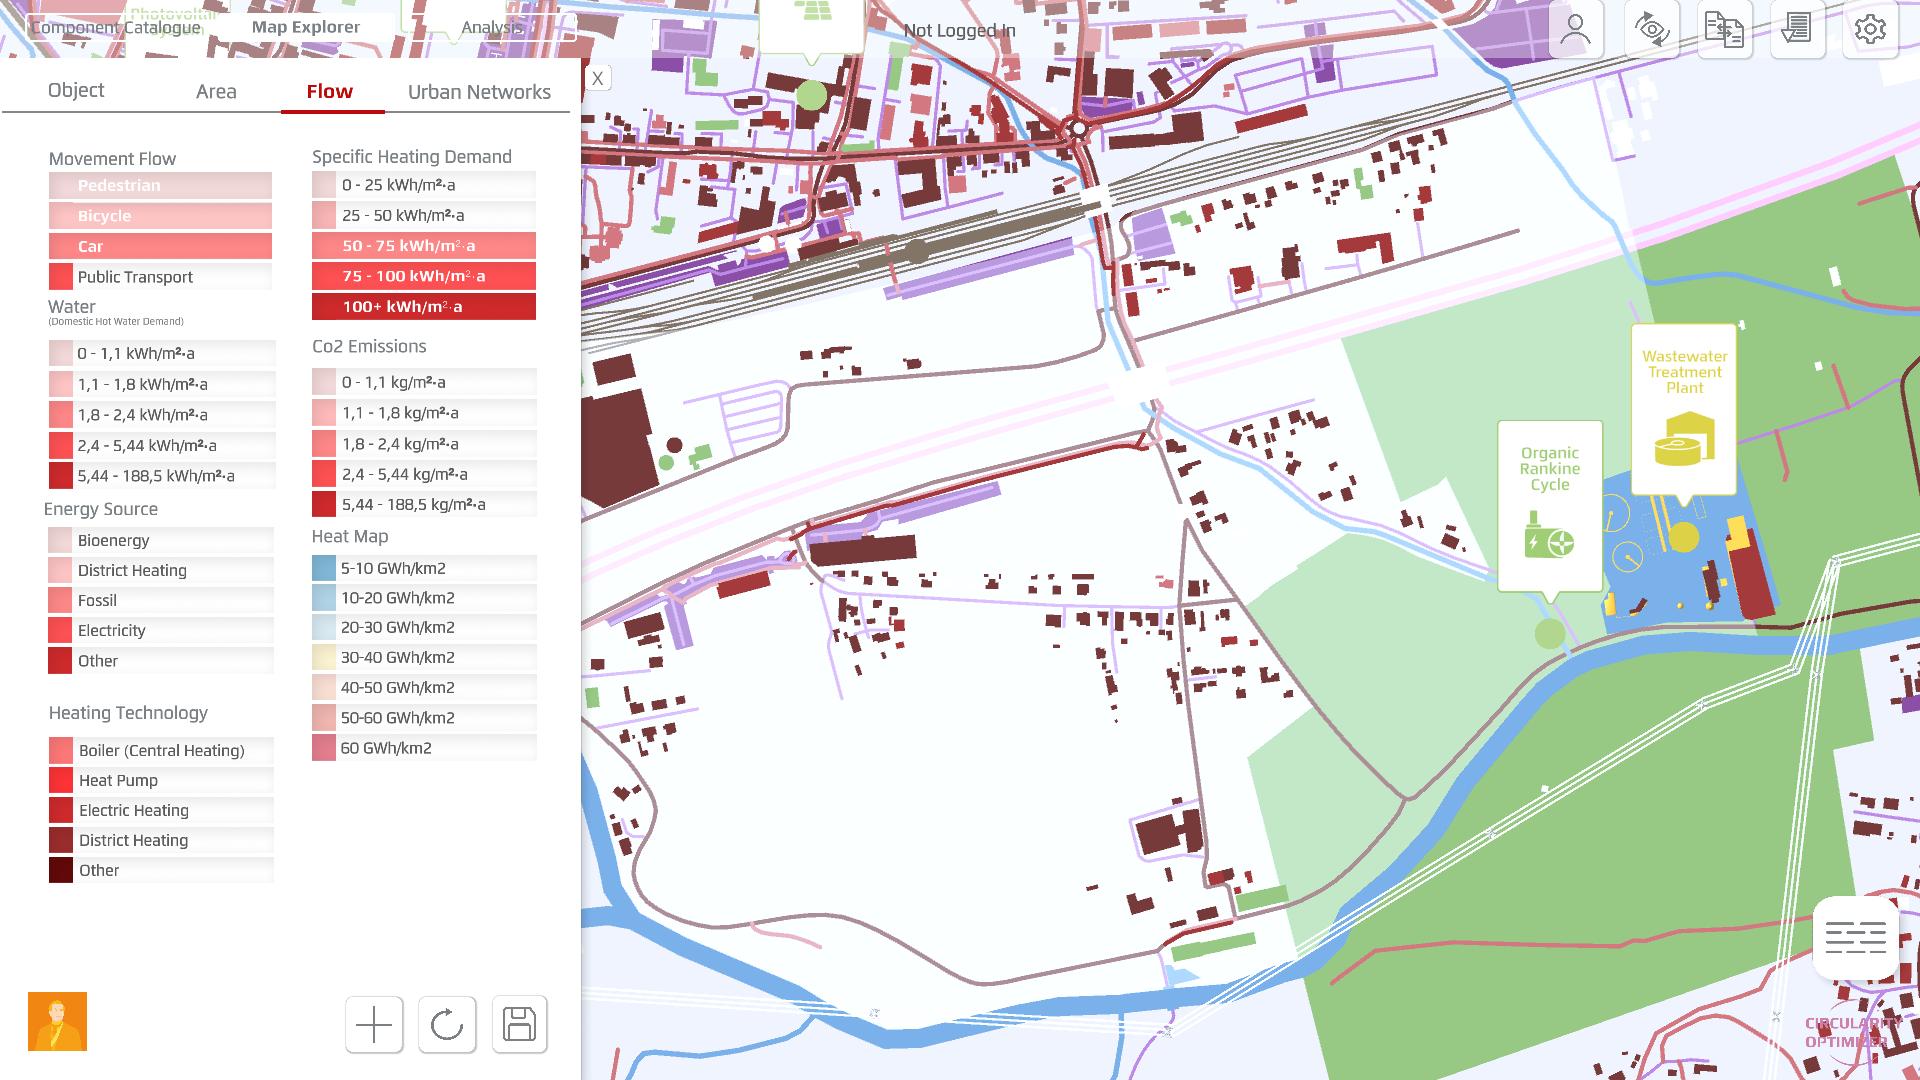
Task: Switch to the Area tab
Action: (x=216, y=92)
